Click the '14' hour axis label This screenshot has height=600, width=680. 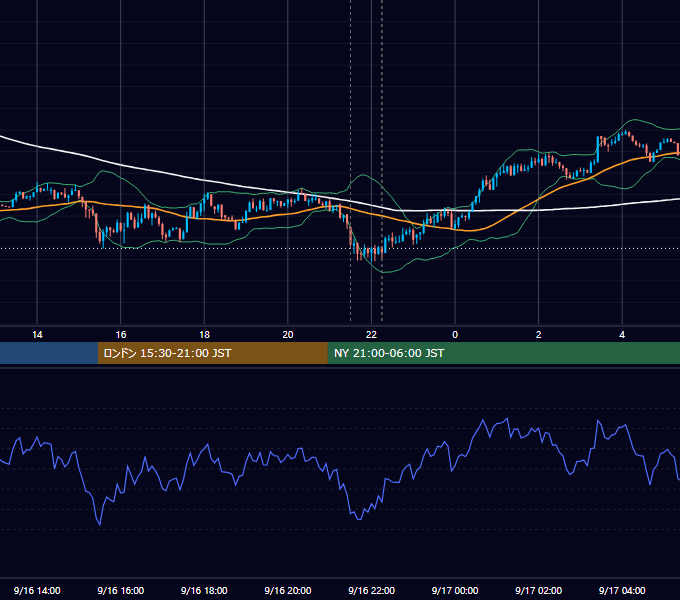pos(37,335)
